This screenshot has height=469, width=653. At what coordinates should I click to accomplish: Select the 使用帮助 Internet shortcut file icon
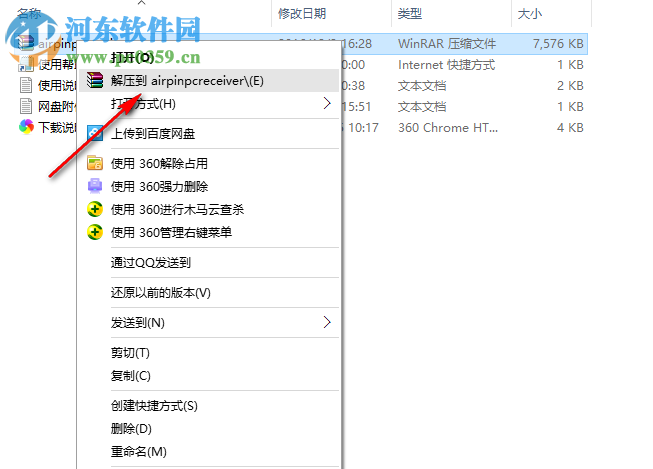pyautogui.click(x=26, y=65)
